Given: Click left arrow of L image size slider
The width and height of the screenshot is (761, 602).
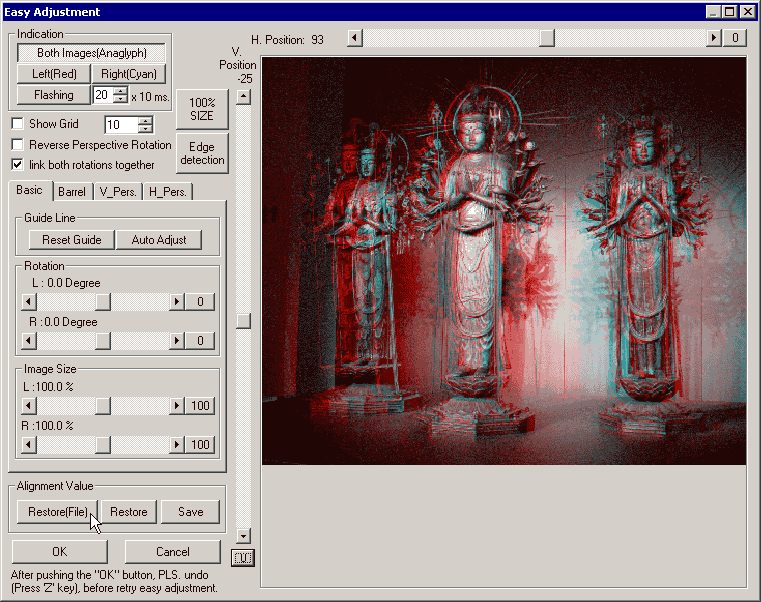Looking at the screenshot, I should 29,406.
